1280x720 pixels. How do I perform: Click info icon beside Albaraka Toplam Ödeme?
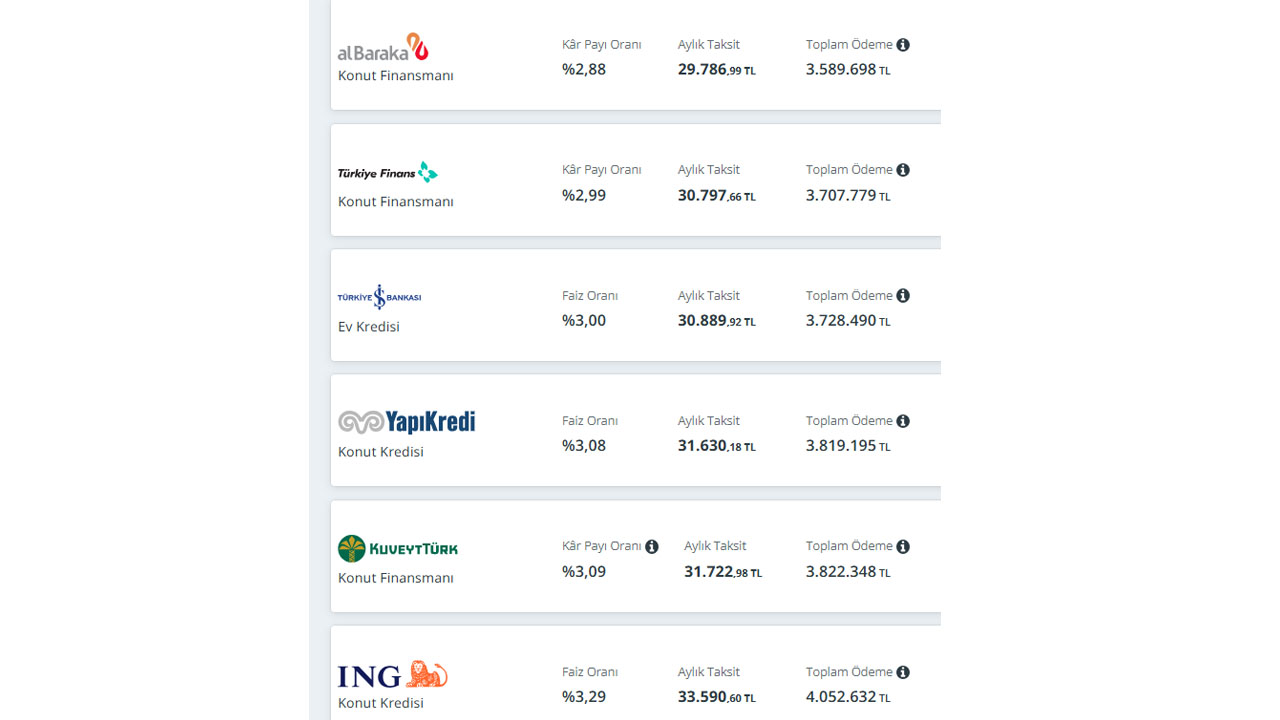(x=903, y=45)
